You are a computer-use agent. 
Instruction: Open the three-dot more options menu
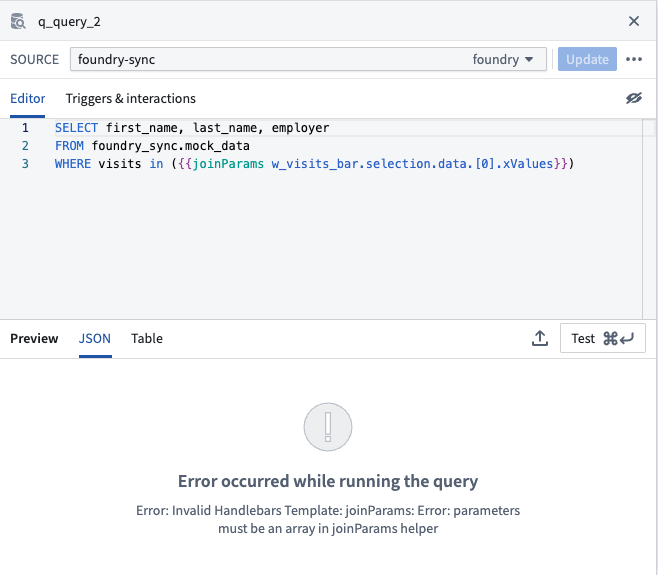[x=634, y=59]
